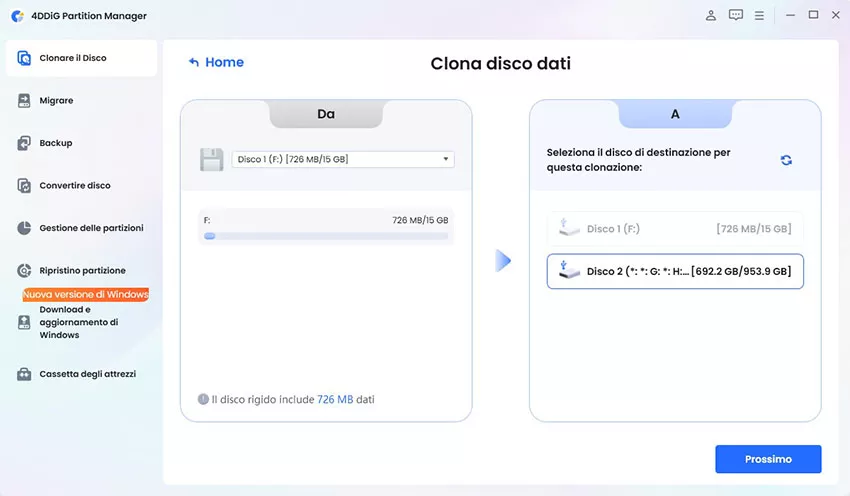Click the Nuova versione di Windows badge
Image resolution: width=850 pixels, height=496 pixels.
(86, 294)
